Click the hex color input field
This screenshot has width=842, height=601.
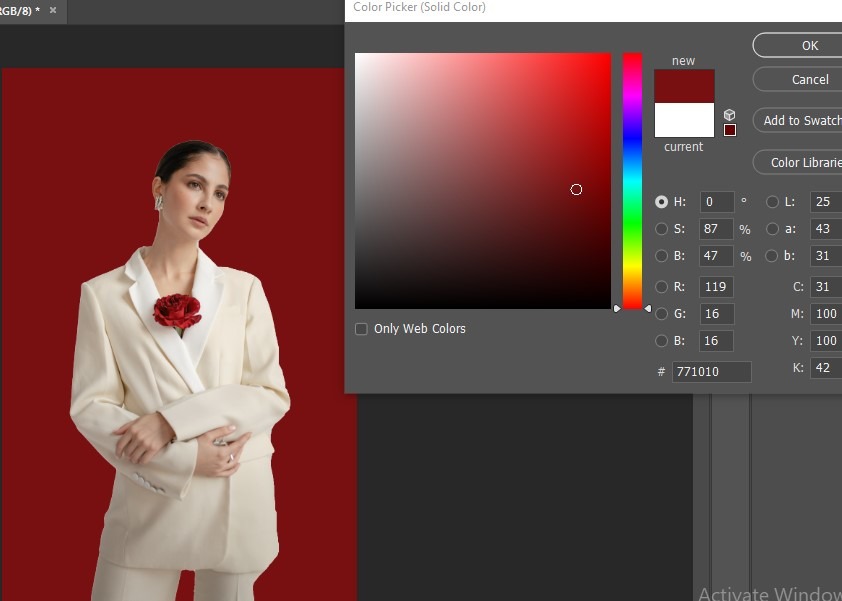point(711,372)
